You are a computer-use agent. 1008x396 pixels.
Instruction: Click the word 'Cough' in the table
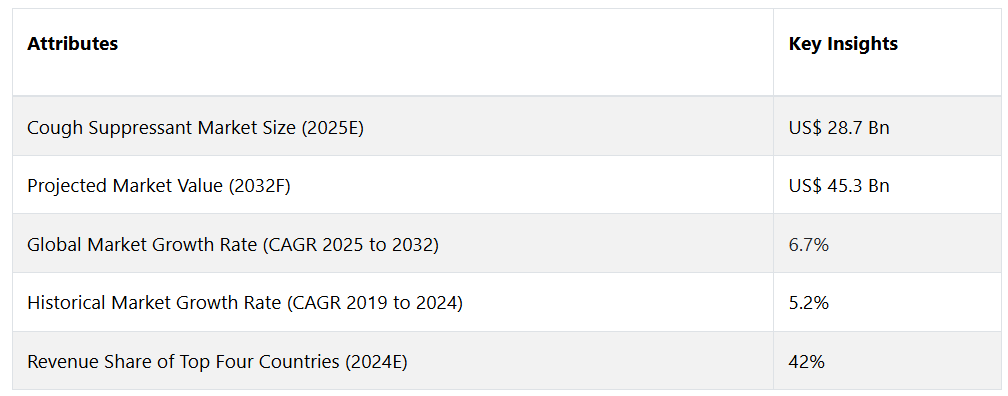coord(55,128)
